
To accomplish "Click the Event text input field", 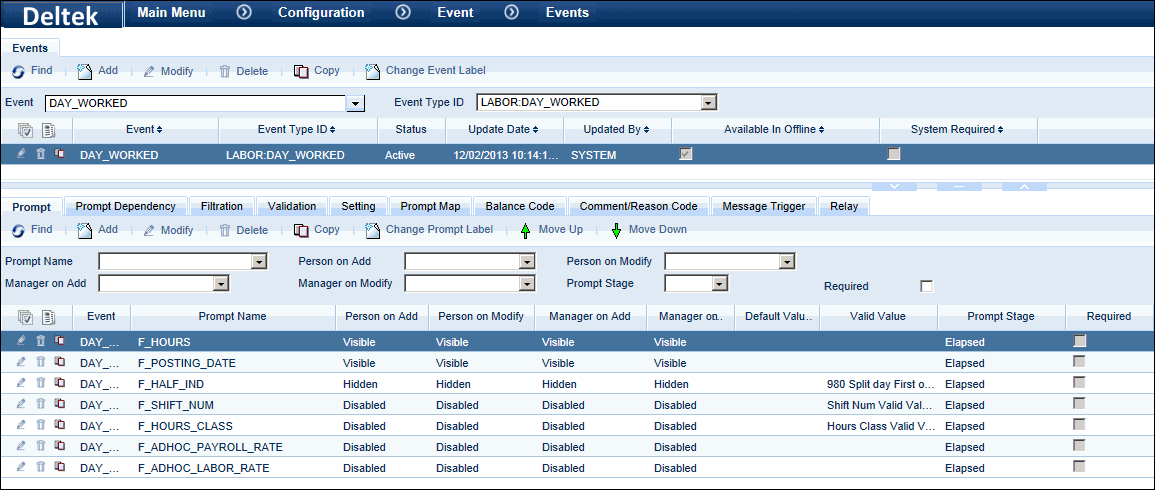I will (x=195, y=103).
